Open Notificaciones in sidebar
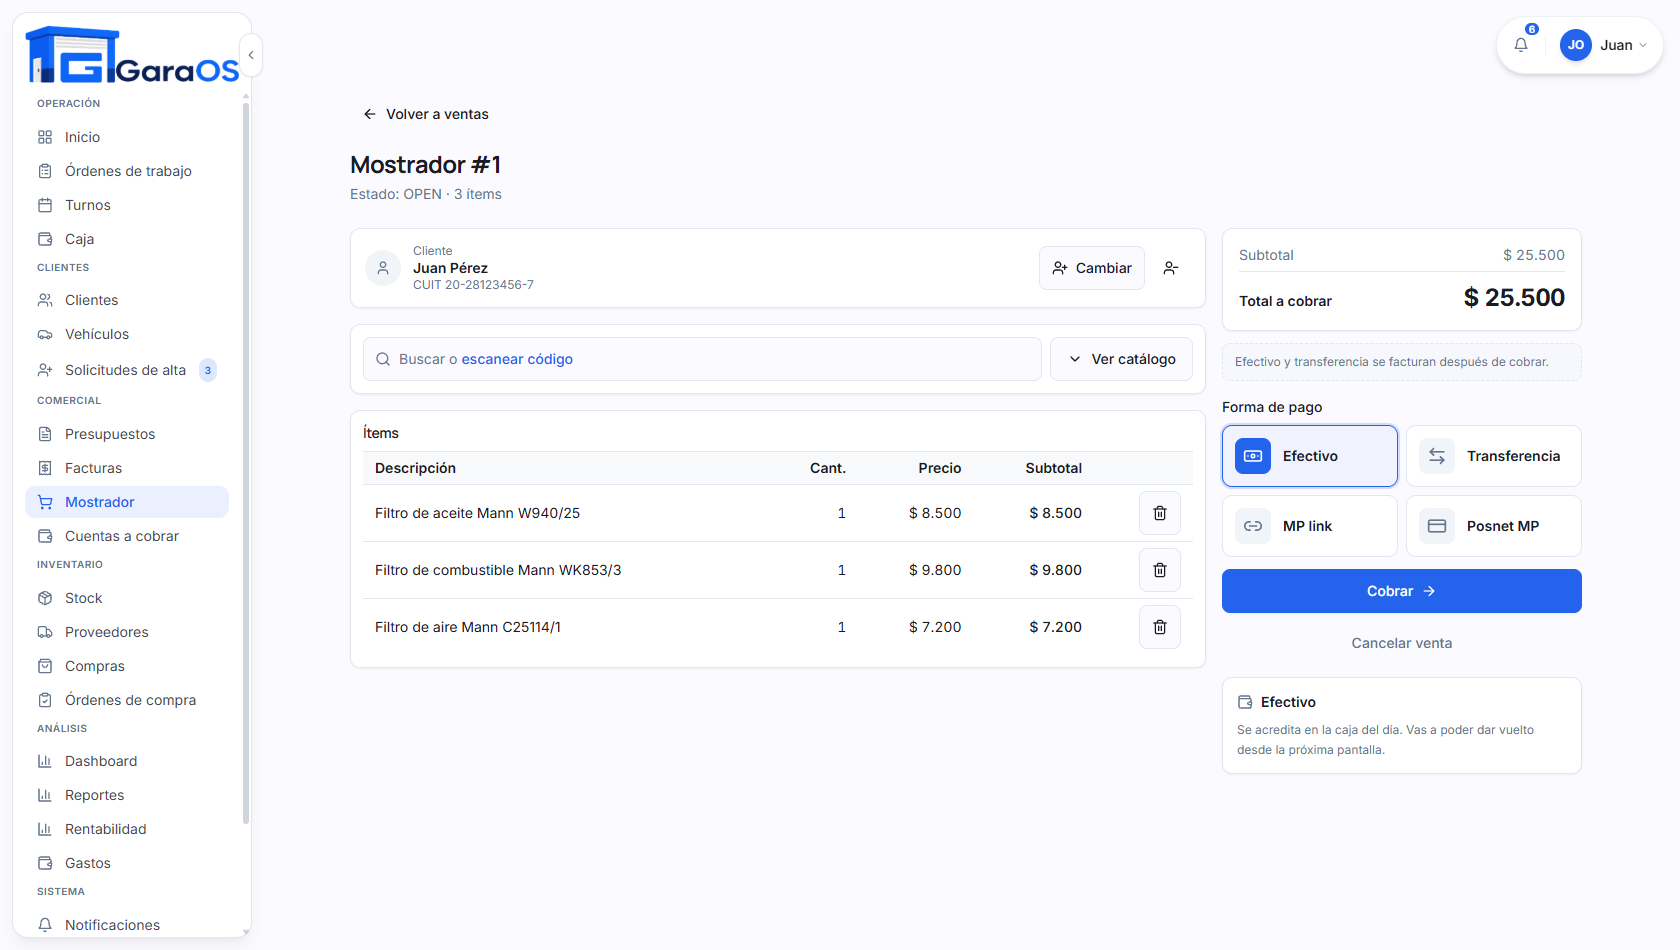Image resolution: width=1680 pixels, height=950 pixels. coord(127,925)
